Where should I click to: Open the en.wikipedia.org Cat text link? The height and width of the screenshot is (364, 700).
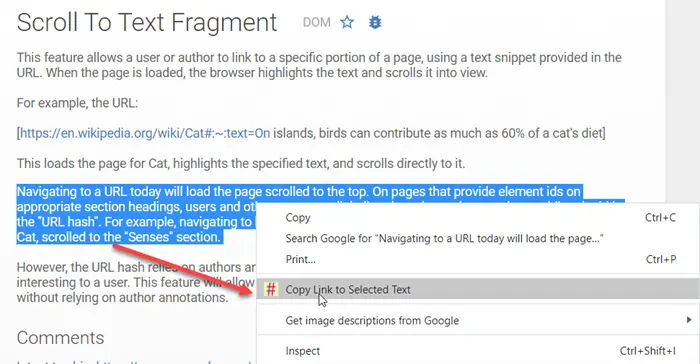[x=145, y=133]
